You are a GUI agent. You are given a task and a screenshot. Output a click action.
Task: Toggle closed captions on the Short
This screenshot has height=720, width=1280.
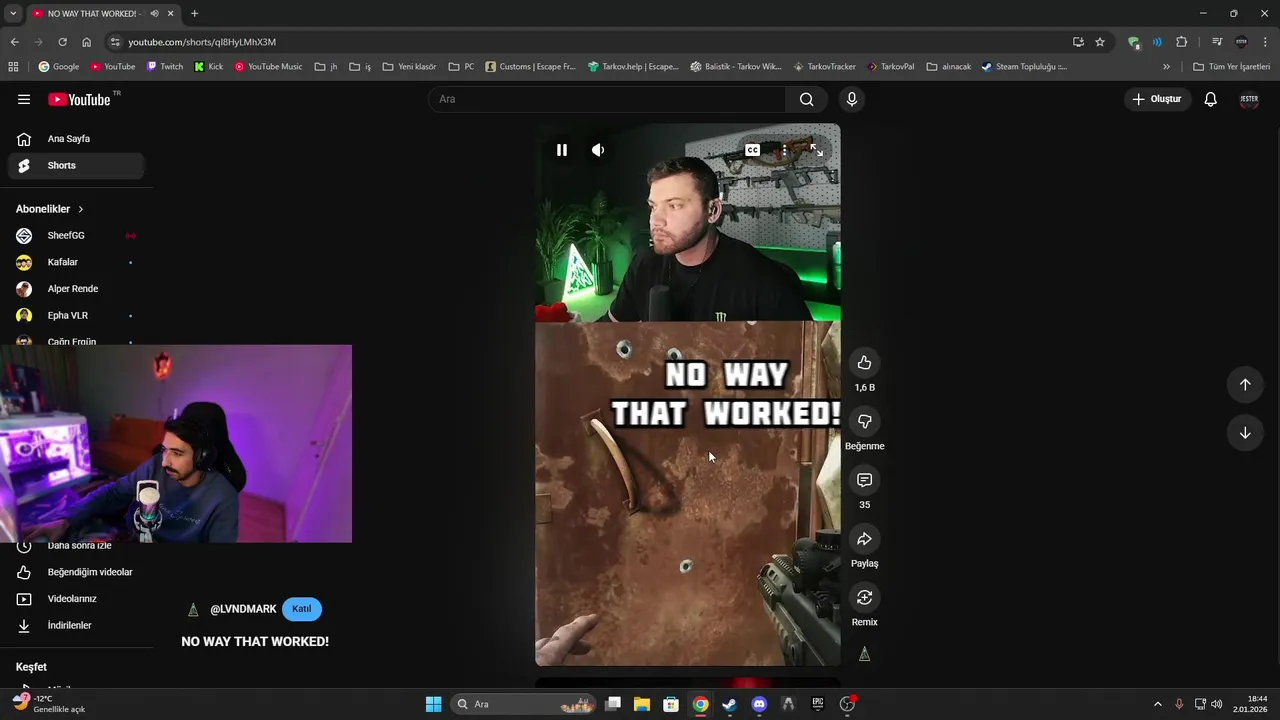point(752,150)
